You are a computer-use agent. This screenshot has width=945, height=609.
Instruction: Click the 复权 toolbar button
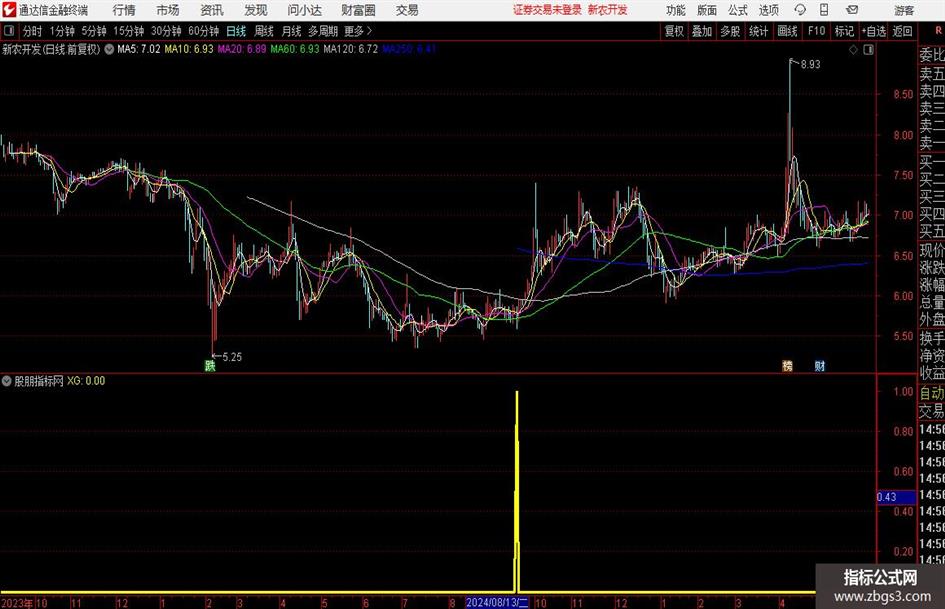pyautogui.click(x=674, y=31)
